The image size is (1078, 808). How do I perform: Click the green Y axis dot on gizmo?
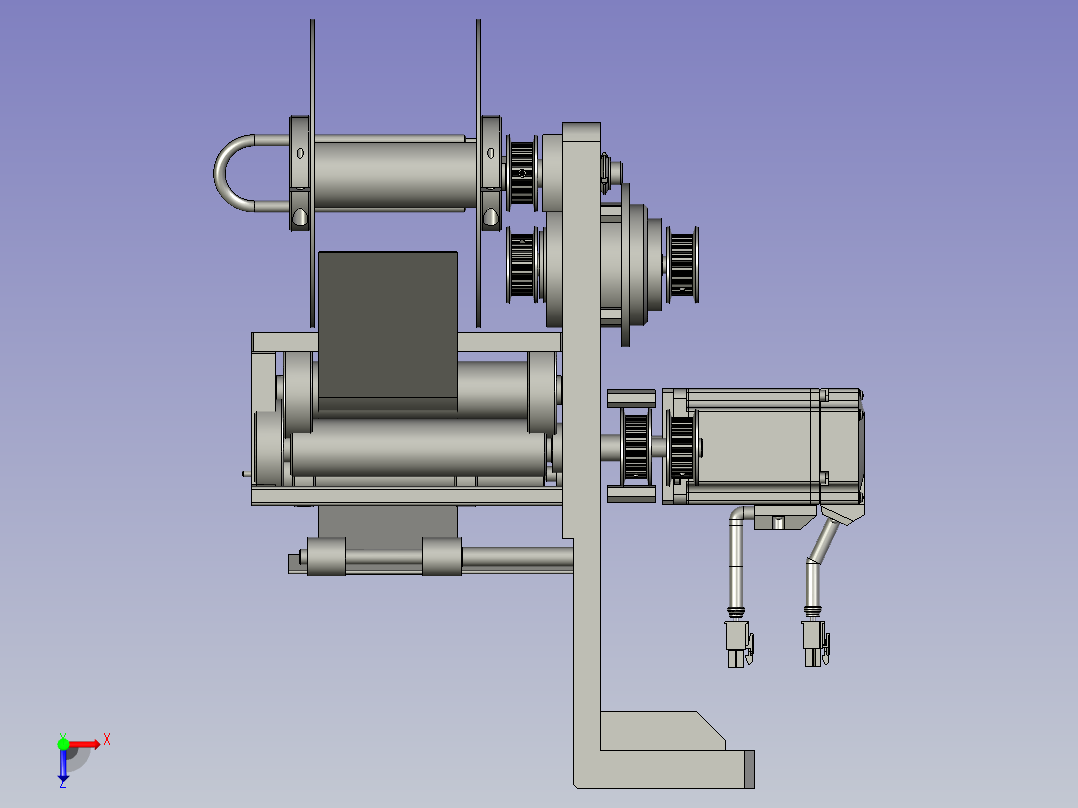(x=63, y=744)
